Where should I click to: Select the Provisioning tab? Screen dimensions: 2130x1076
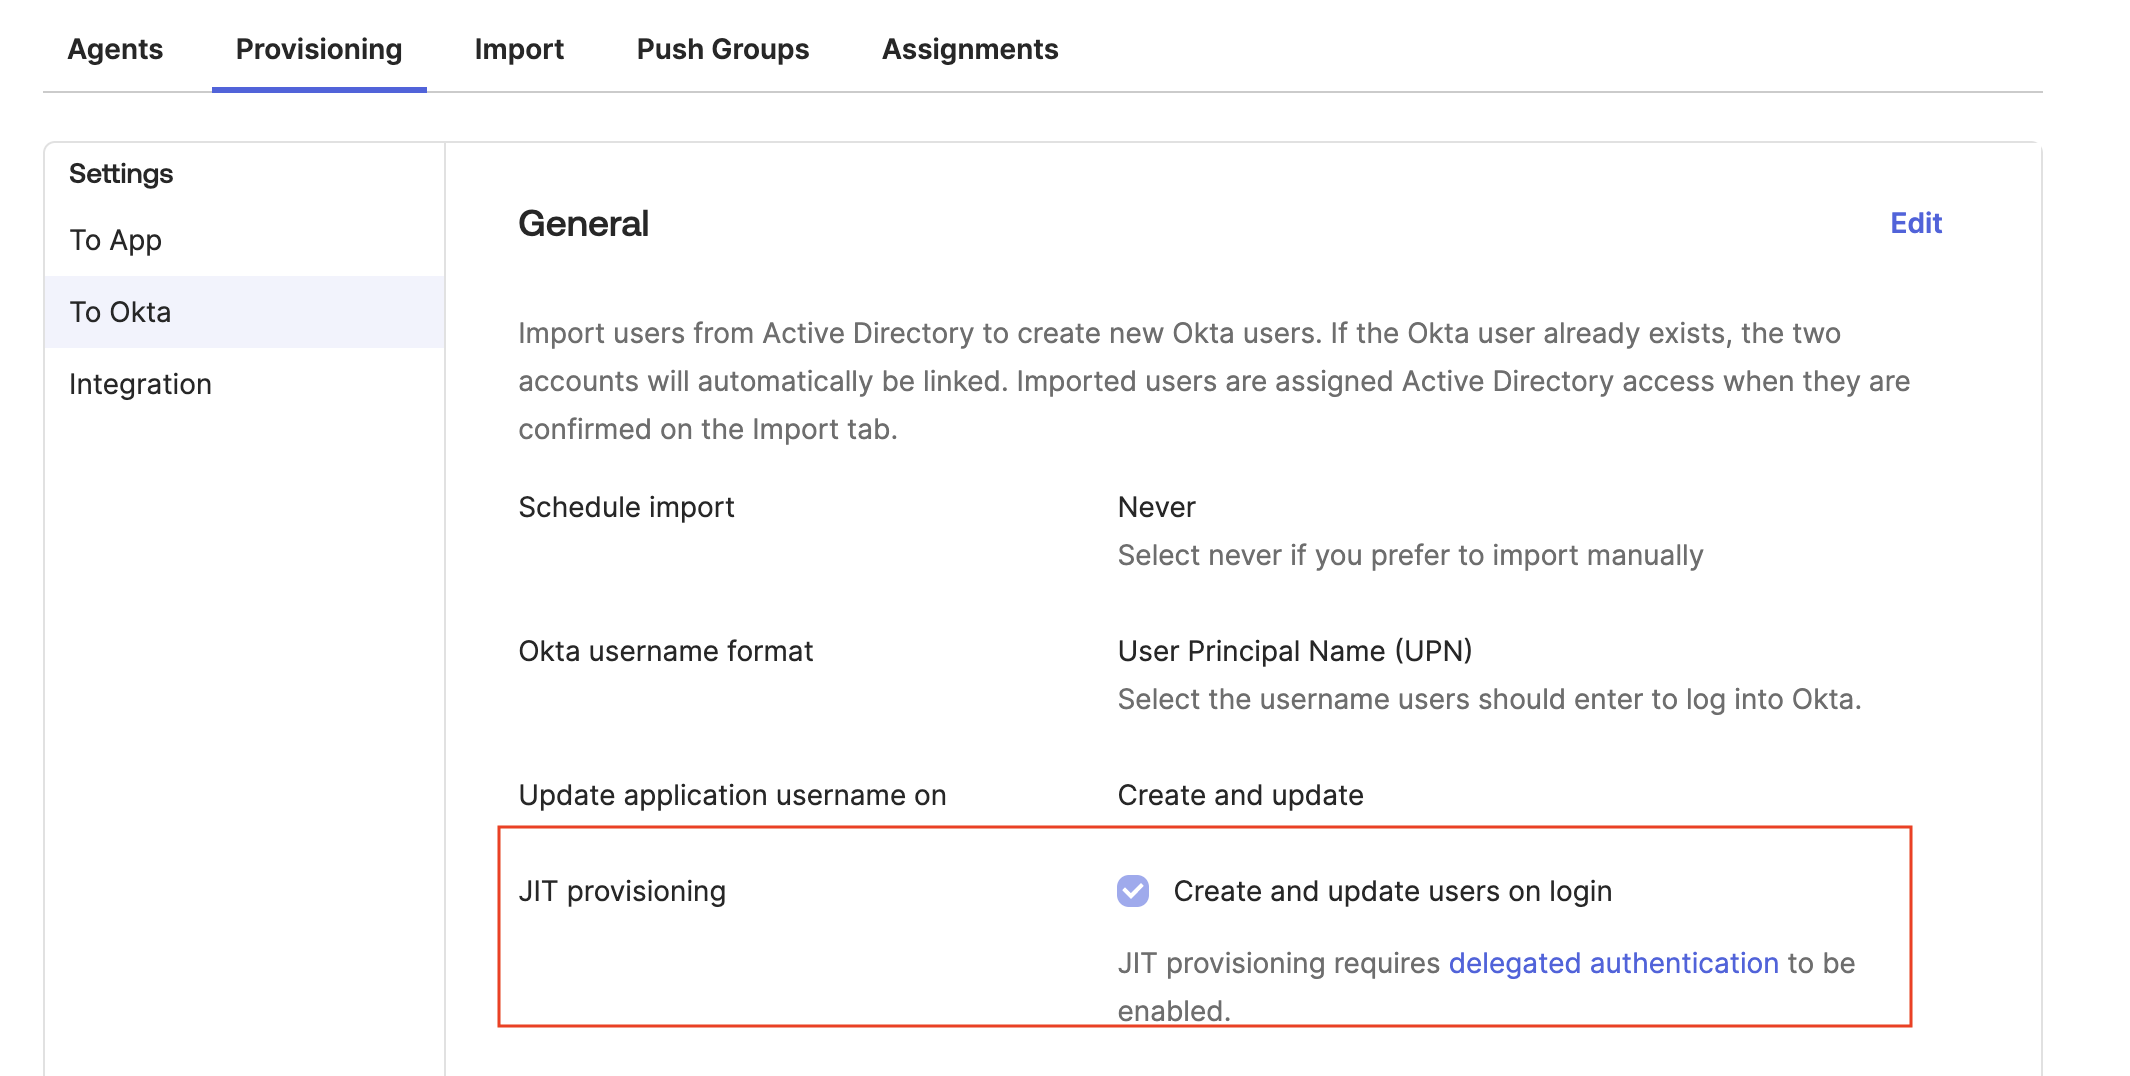tap(319, 49)
